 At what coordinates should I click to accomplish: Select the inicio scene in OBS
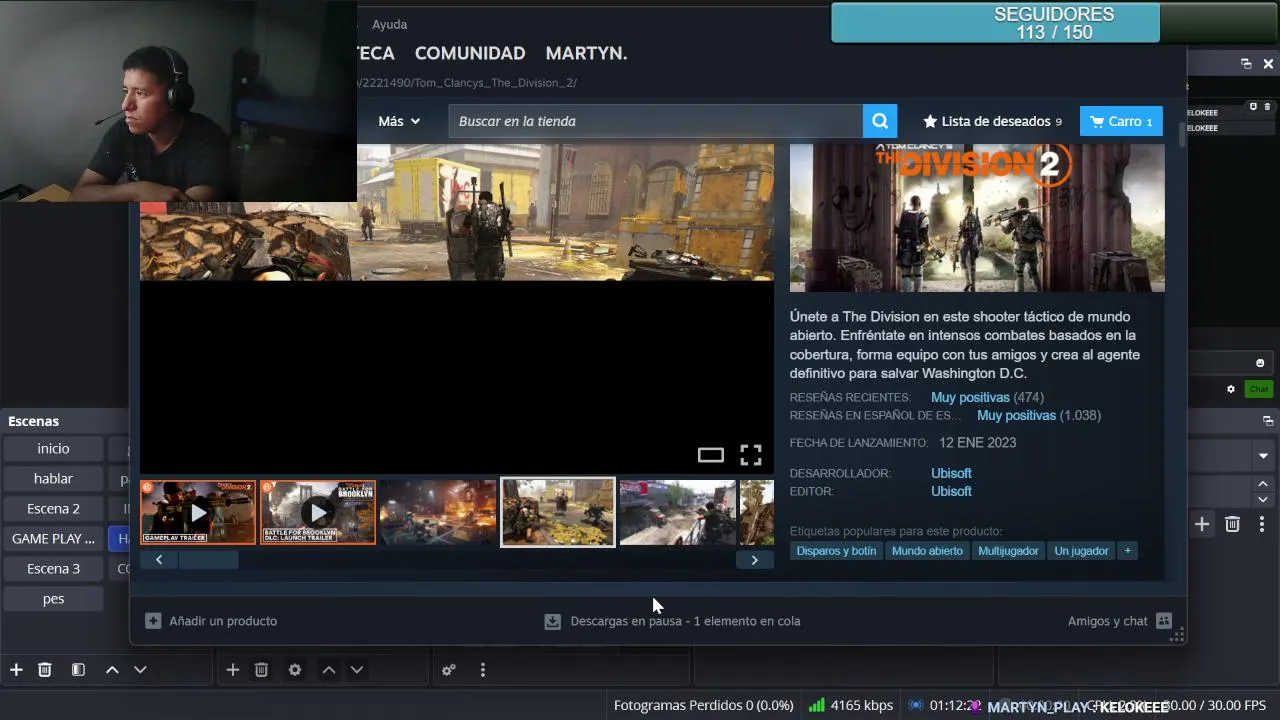pos(53,448)
